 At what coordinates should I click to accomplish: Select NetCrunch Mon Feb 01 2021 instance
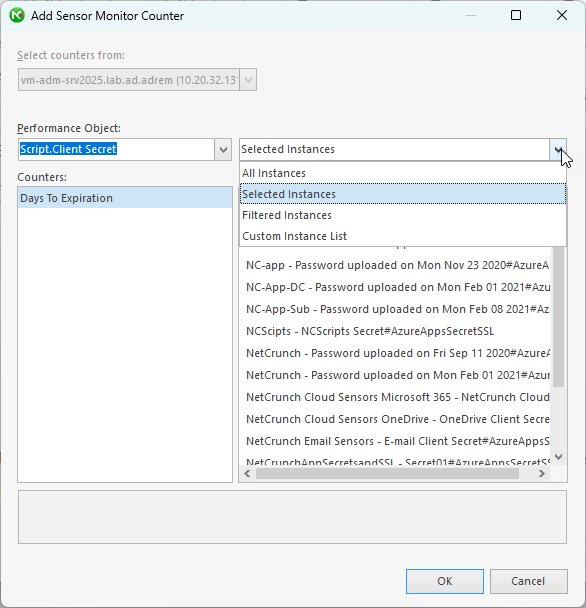pyautogui.click(x=397, y=375)
